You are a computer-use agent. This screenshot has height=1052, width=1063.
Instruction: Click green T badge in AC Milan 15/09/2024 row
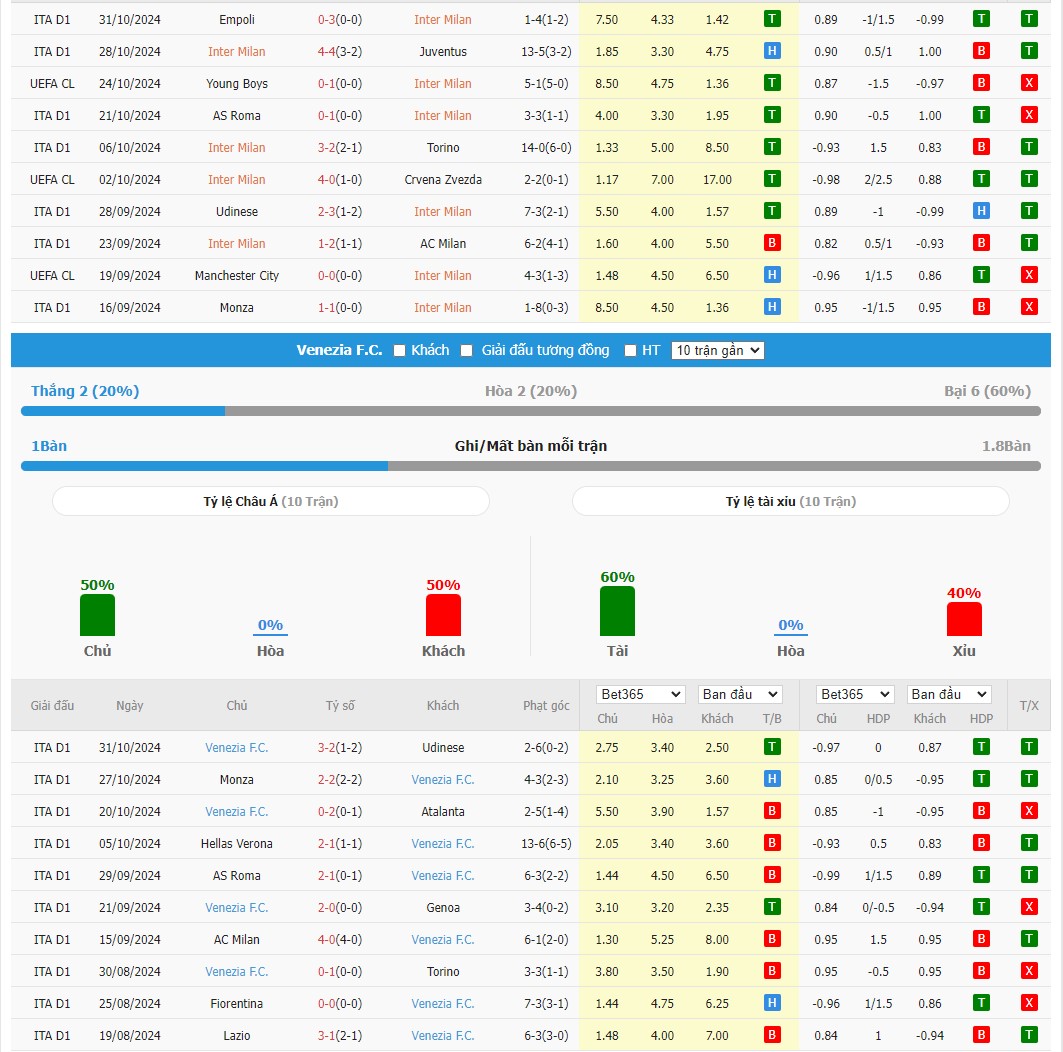(1028, 939)
